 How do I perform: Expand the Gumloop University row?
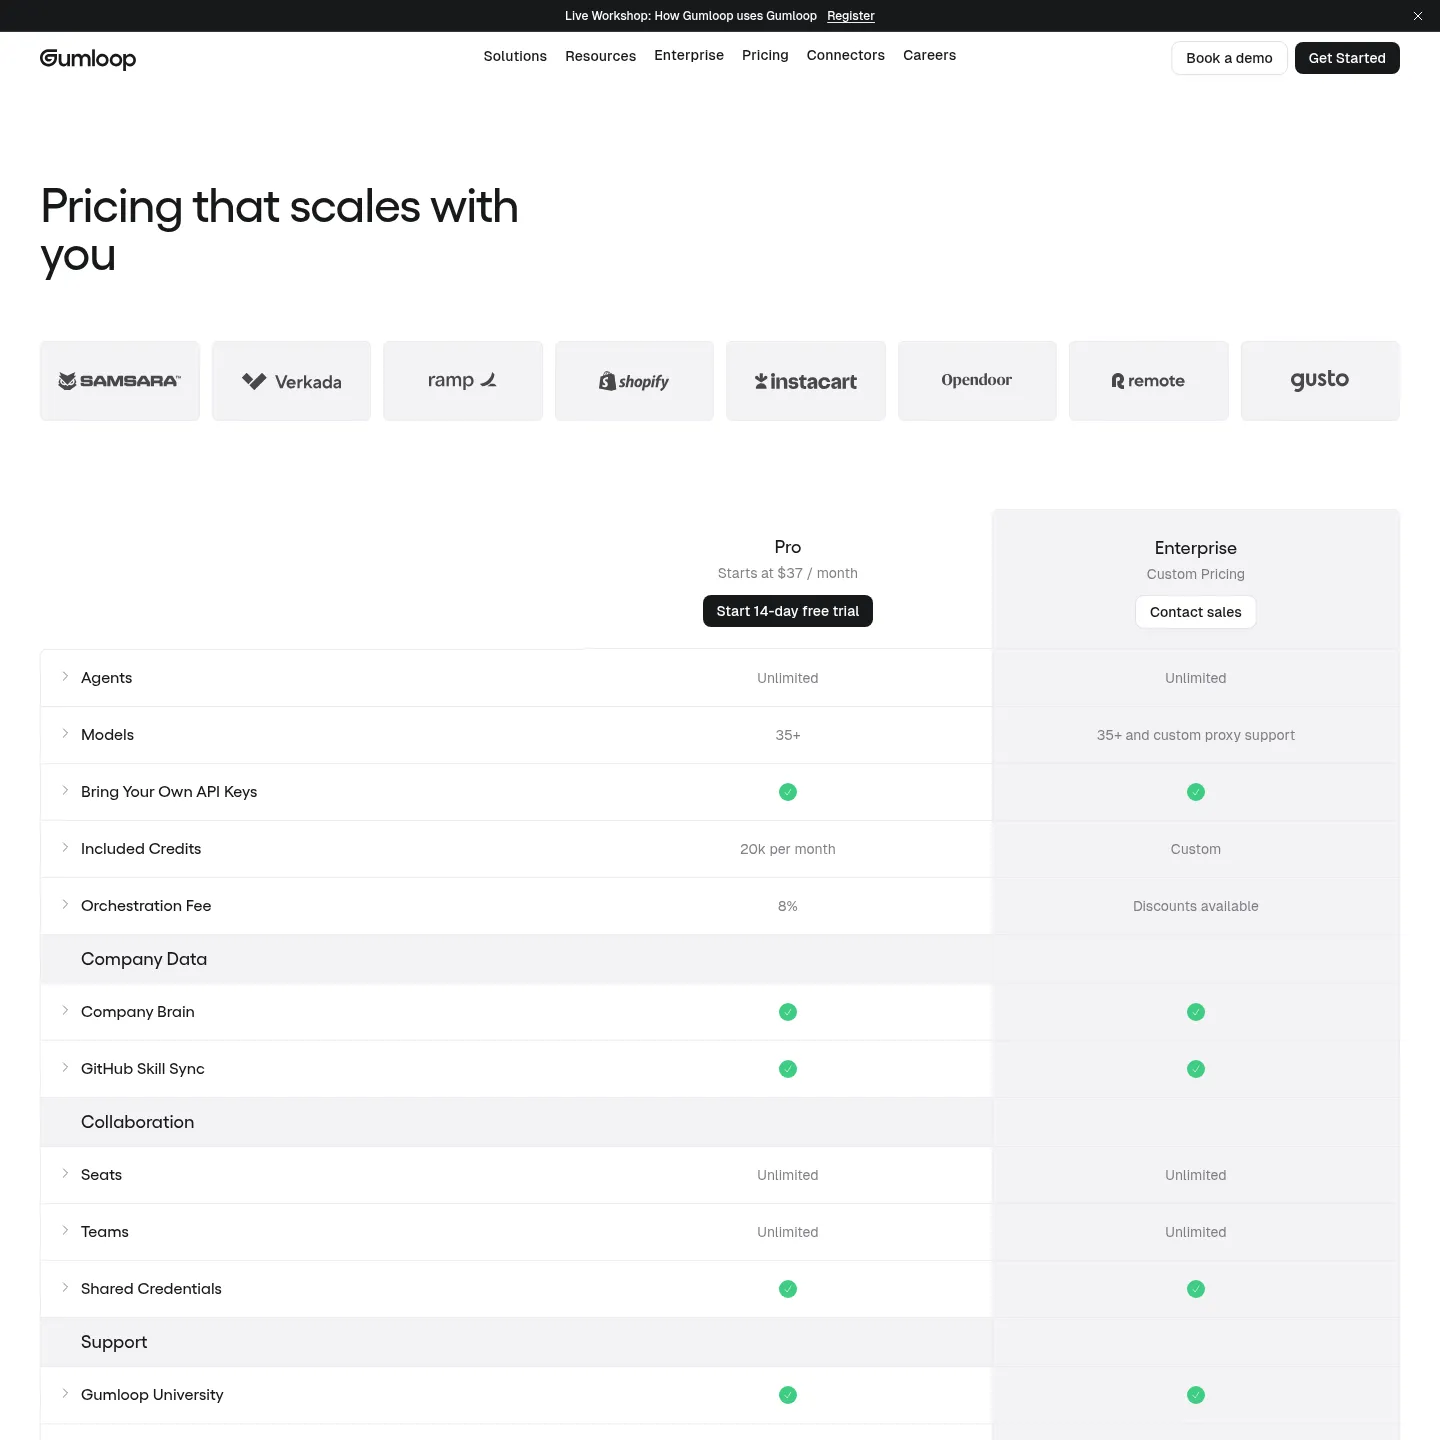pos(65,1394)
